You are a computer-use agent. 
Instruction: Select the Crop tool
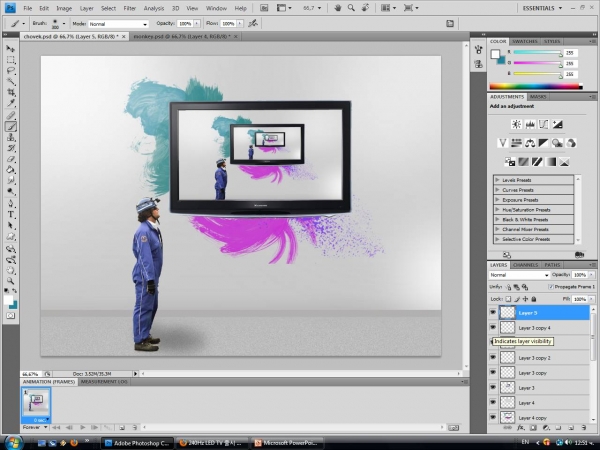11,92
